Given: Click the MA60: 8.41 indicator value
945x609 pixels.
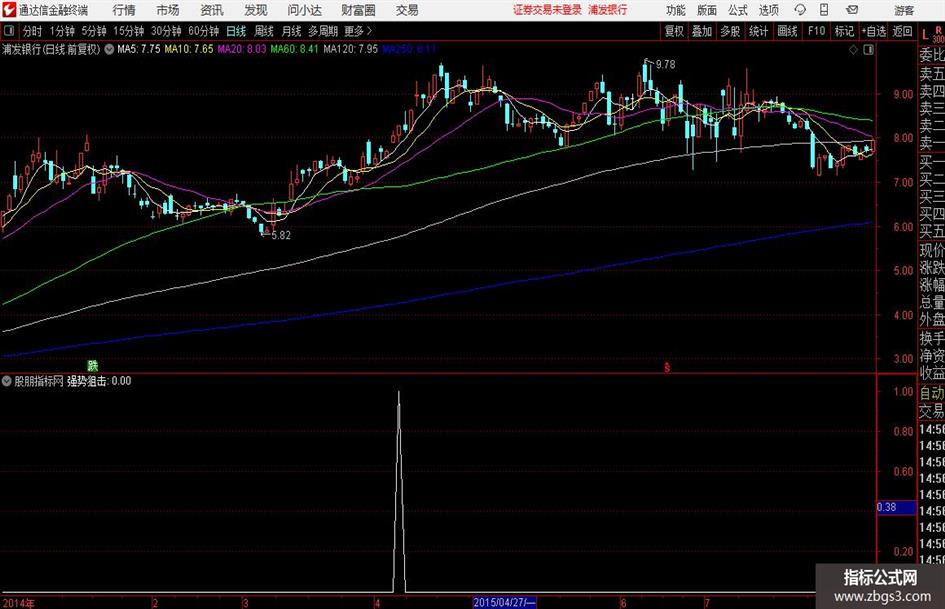Looking at the screenshot, I should click(x=295, y=49).
